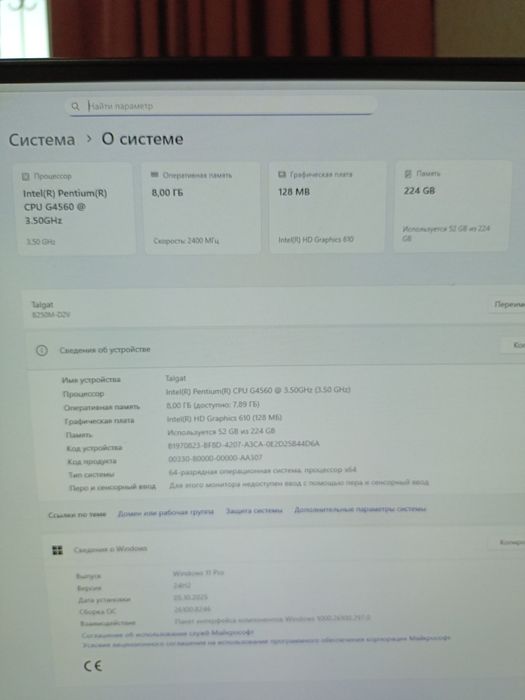Click the processor chip icon
The height and width of the screenshot is (700, 525).
pyautogui.click(x=26, y=177)
